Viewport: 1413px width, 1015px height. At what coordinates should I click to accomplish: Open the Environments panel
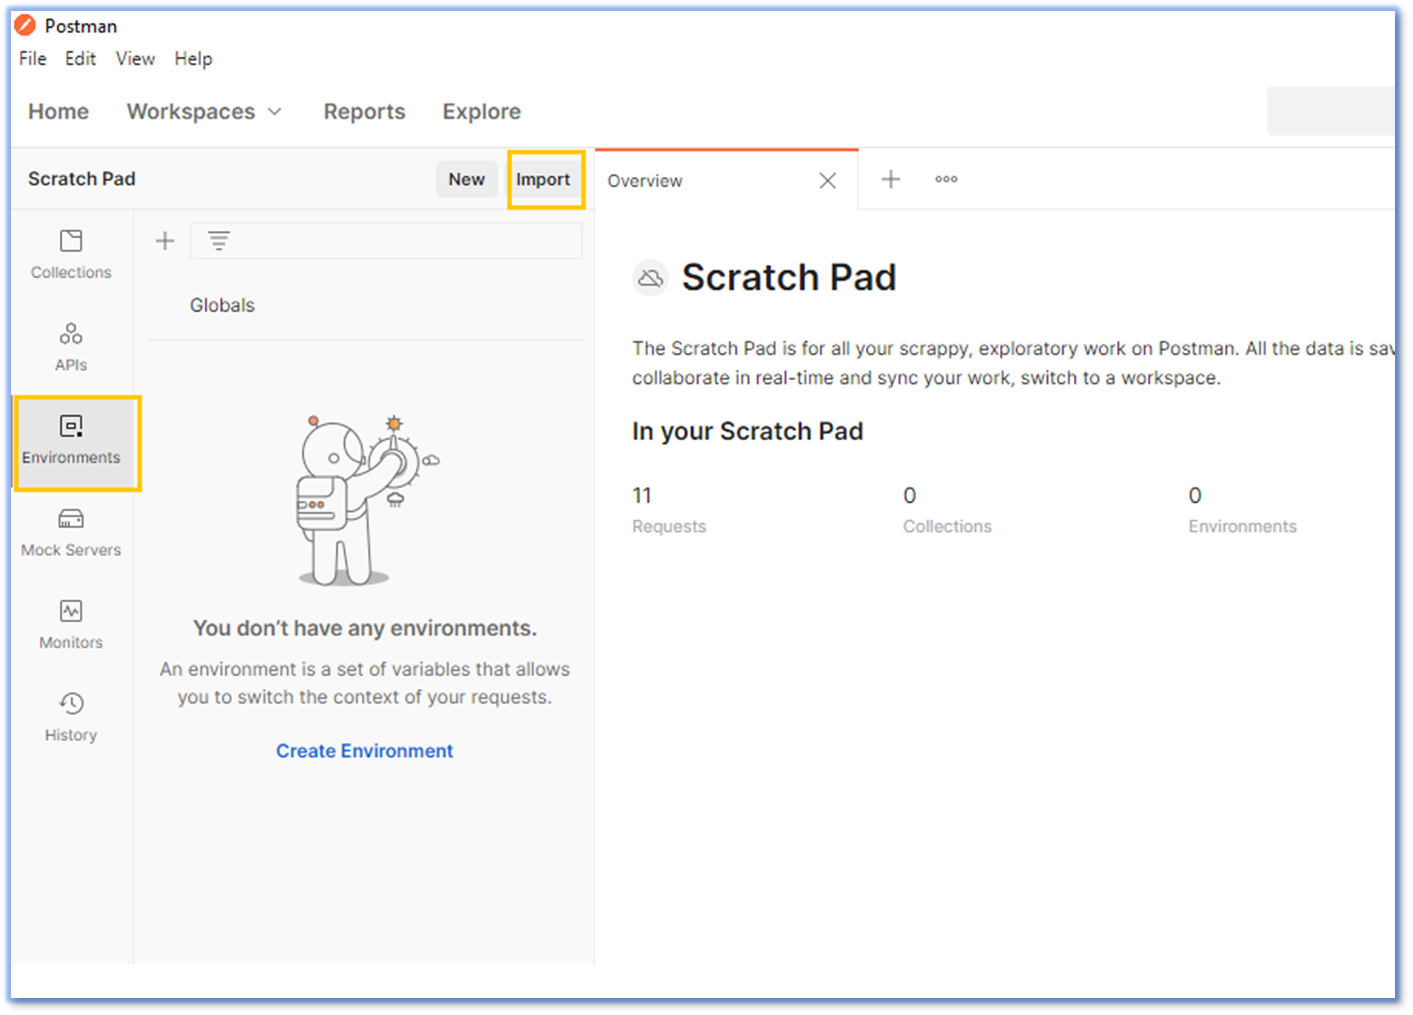(70, 440)
